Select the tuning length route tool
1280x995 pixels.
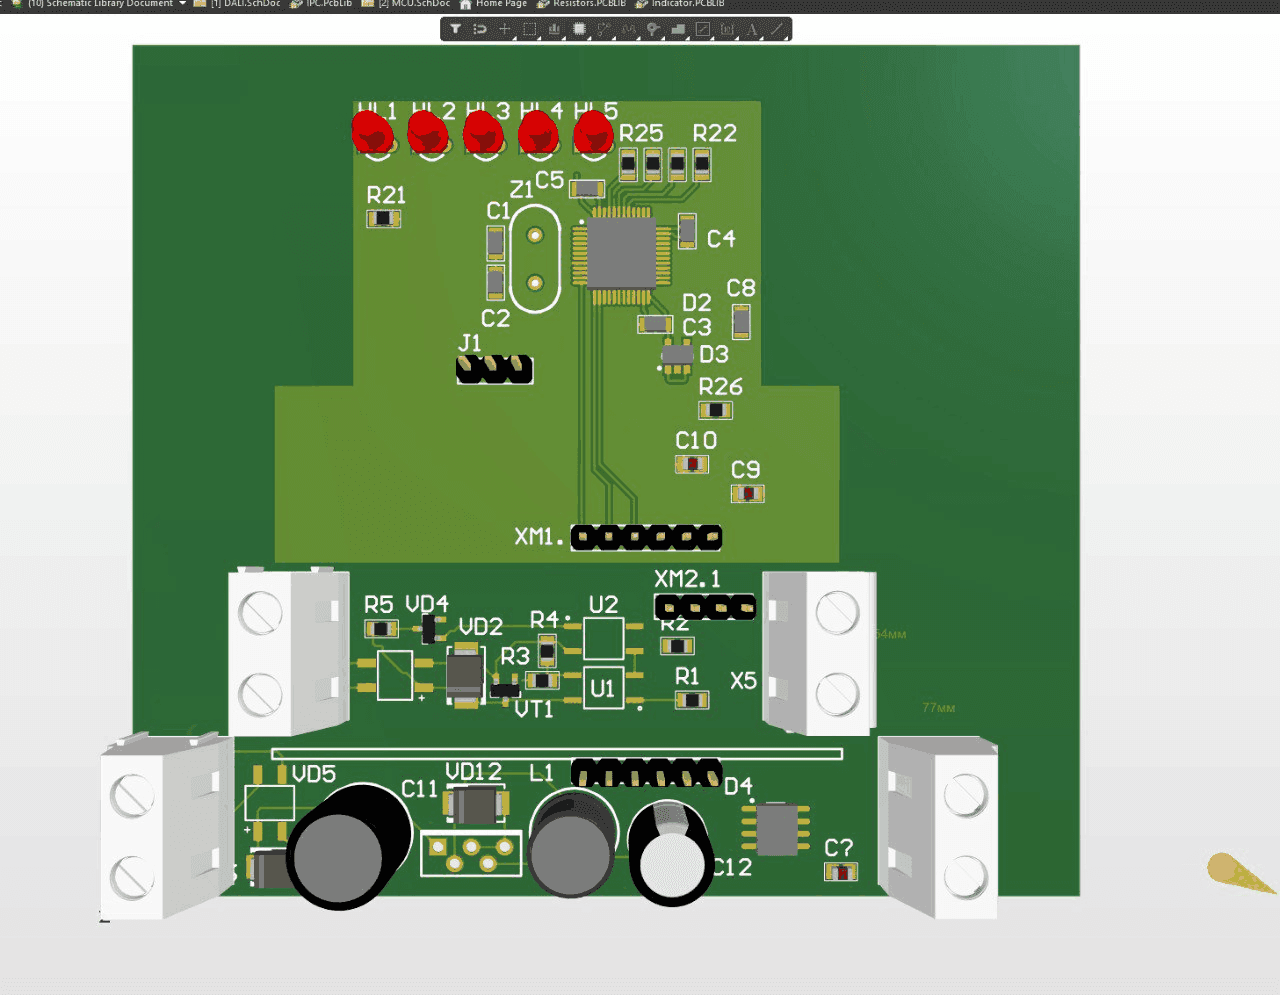629,29
